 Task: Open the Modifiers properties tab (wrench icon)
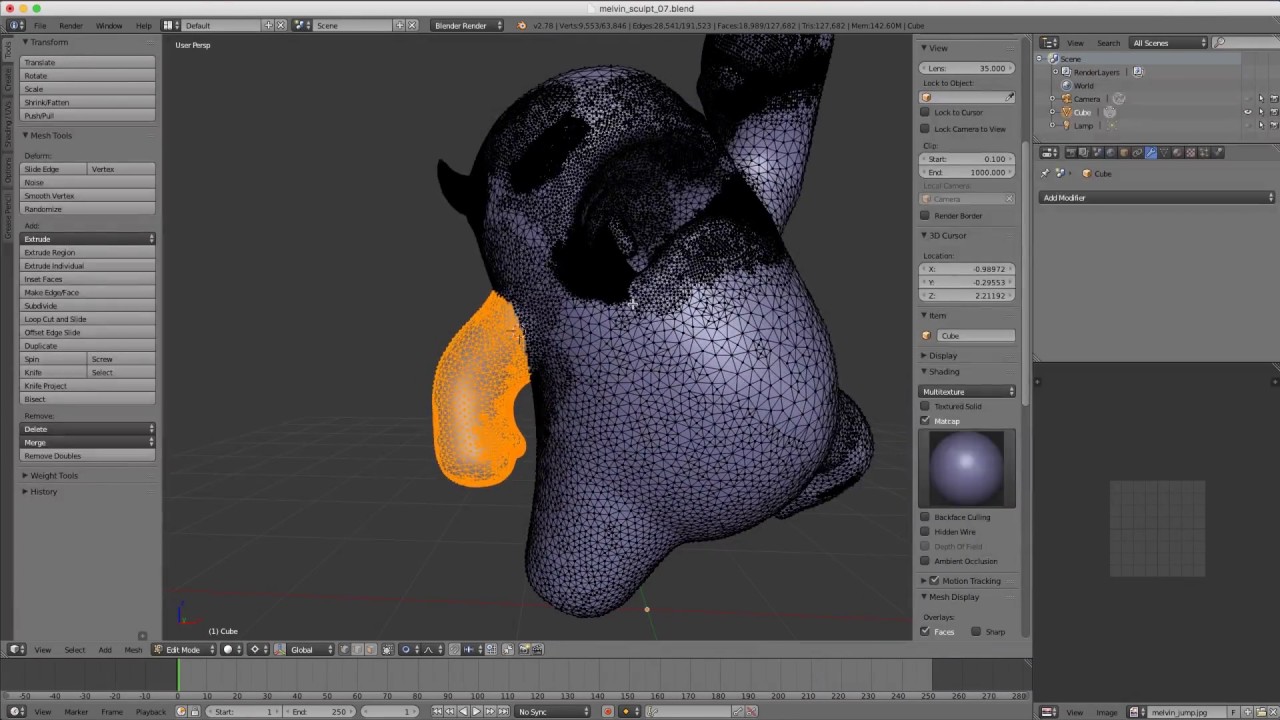click(1151, 152)
